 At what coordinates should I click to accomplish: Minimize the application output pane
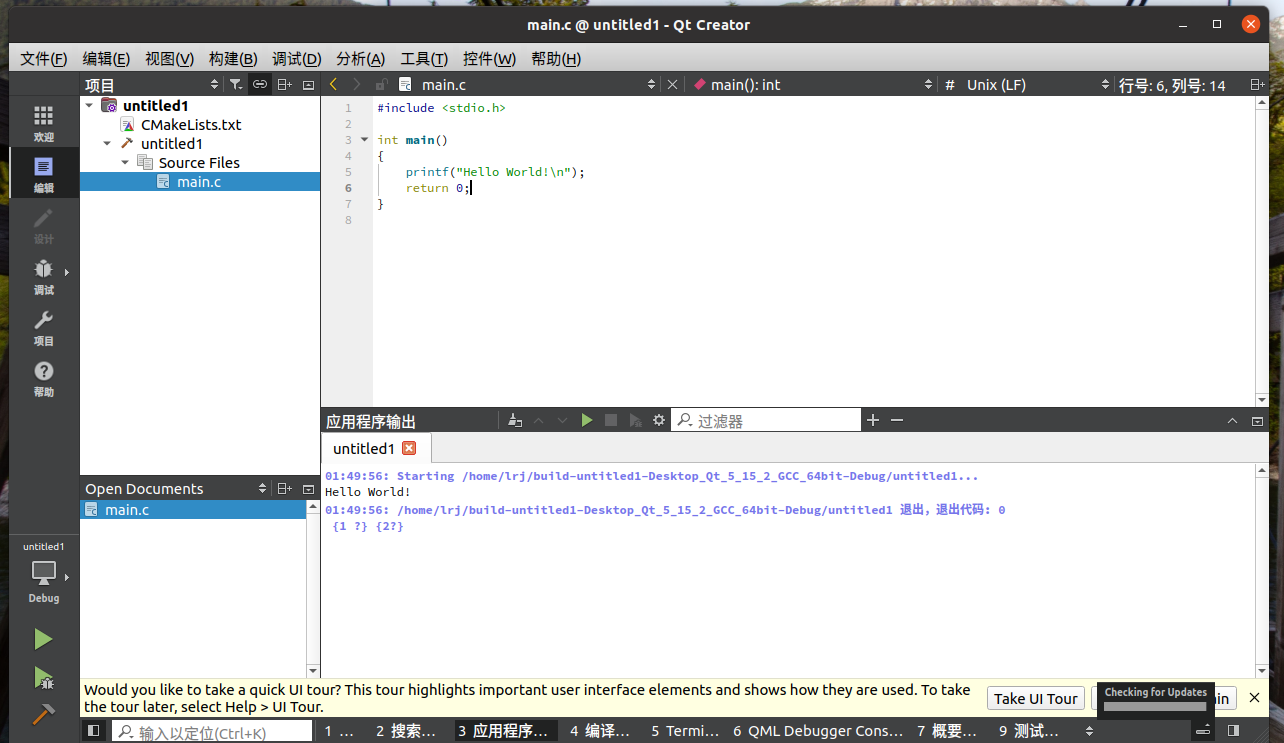[x=1257, y=421]
